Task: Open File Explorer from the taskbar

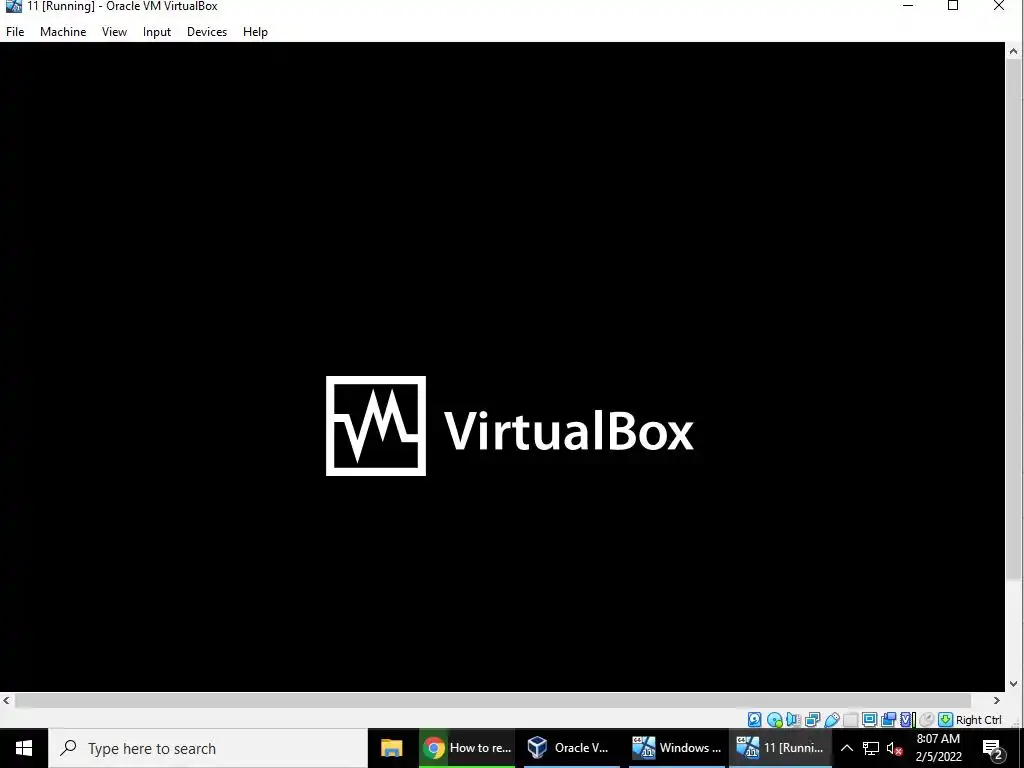Action: point(392,748)
